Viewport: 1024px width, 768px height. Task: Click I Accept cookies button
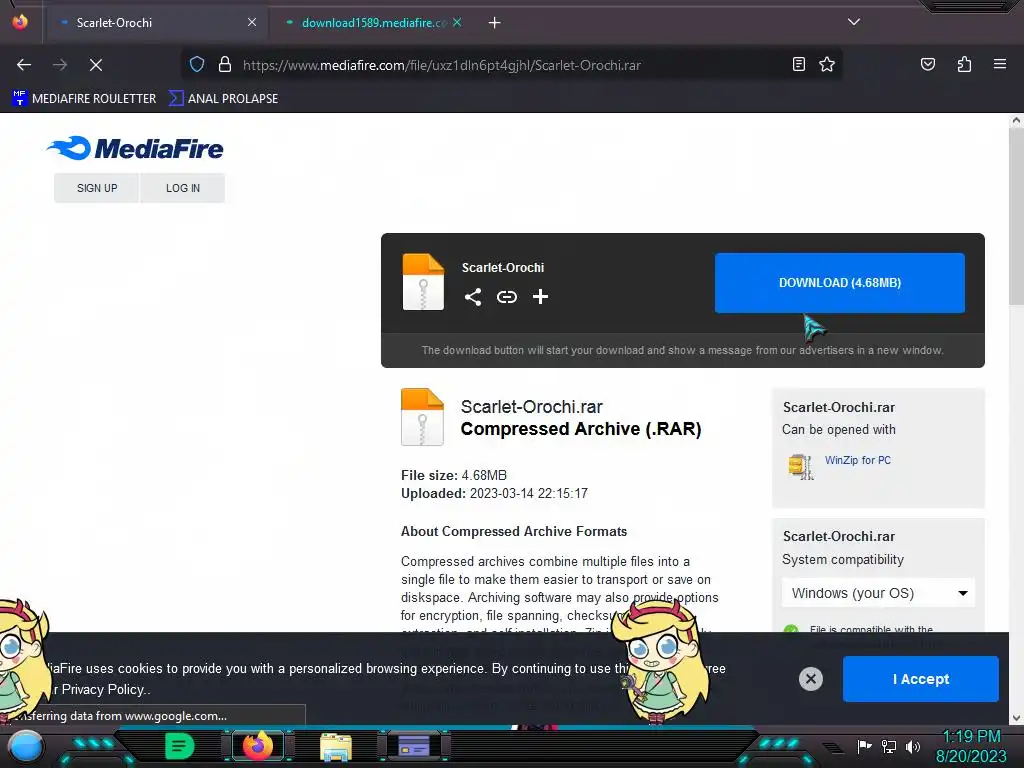coord(920,679)
